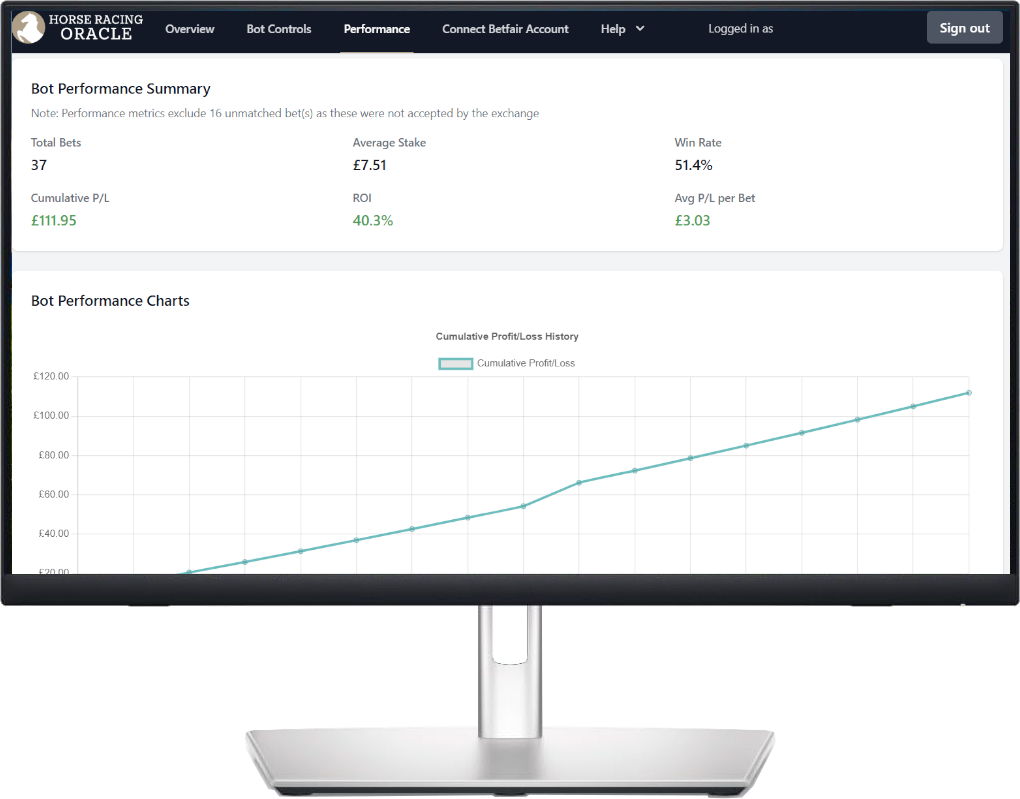Click the first visible chart data point
Screen dimensions: 1020x799
point(189,572)
